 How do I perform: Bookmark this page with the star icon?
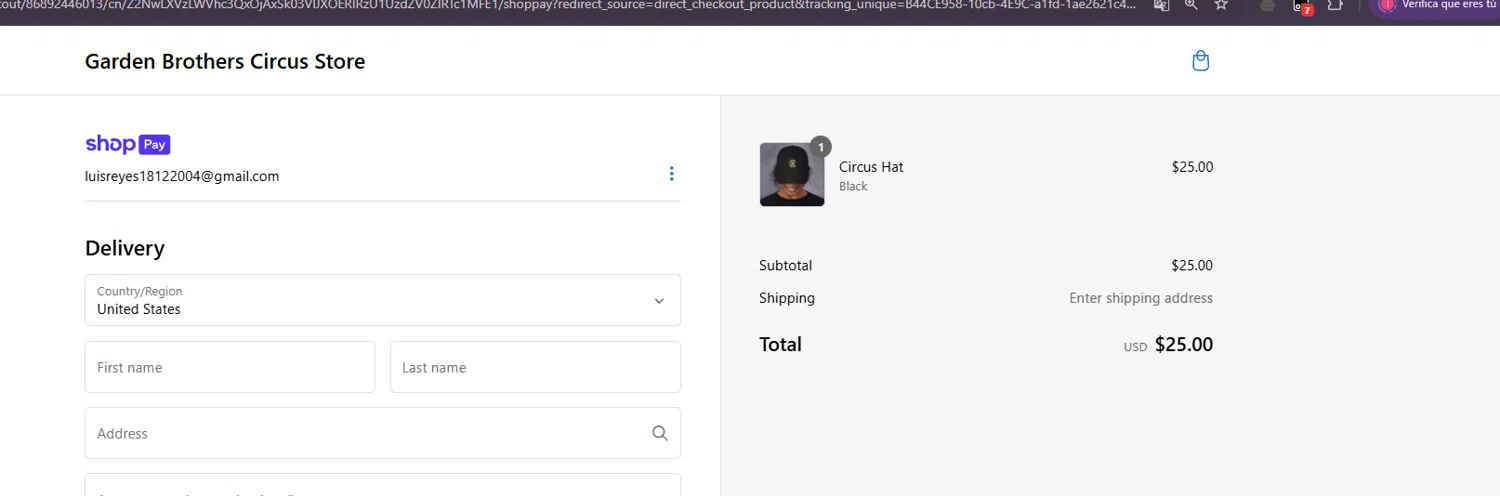click(1221, 5)
